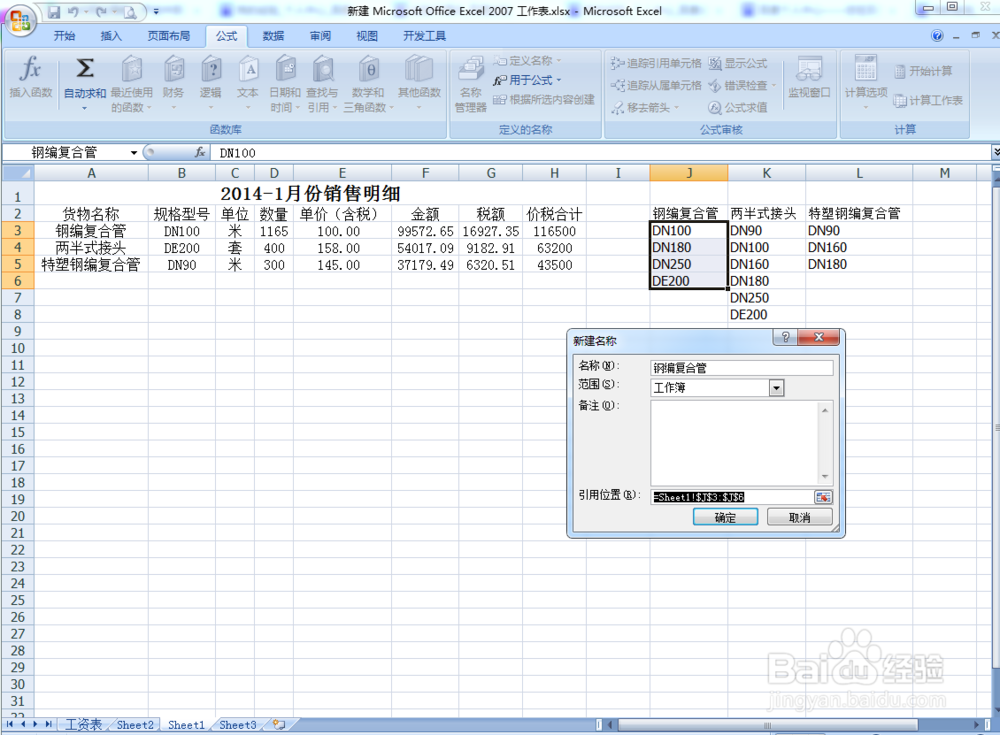
Task: Open the Text functions icon
Action: [x=247, y=69]
